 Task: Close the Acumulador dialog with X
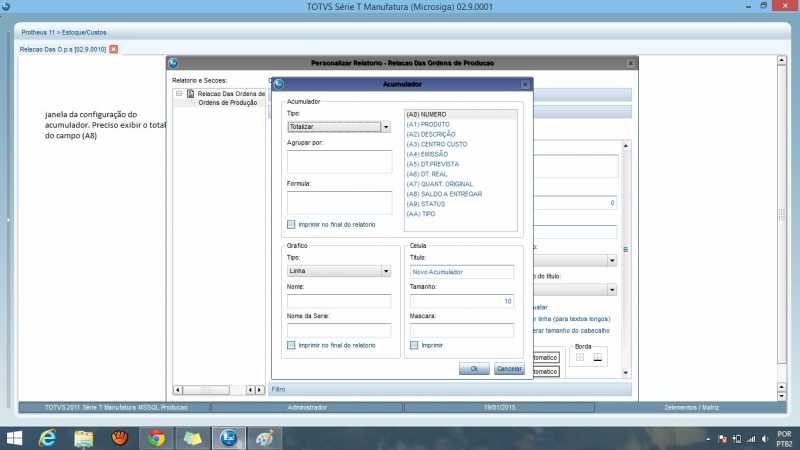tap(525, 84)
